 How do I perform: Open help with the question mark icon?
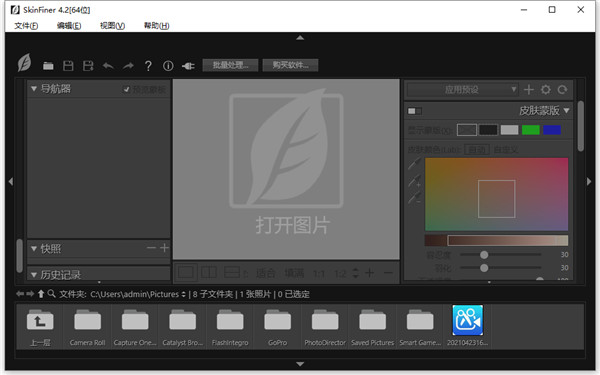[x=148, y=66]
